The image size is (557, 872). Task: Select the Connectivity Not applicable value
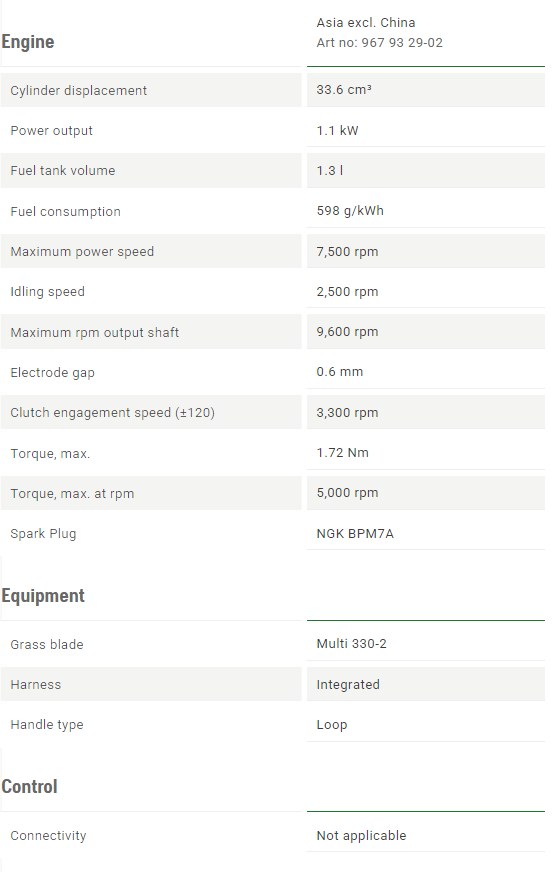pos(361,836)
